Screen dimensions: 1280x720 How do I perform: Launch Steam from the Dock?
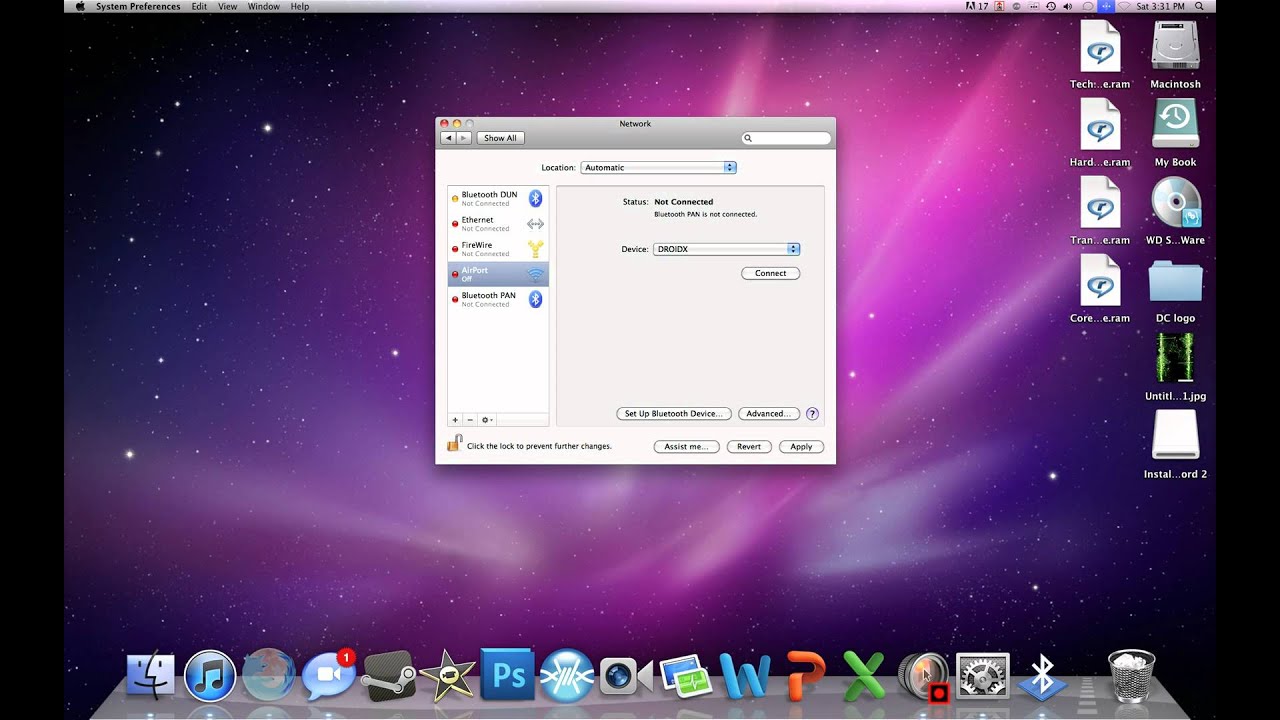point(388,677)
